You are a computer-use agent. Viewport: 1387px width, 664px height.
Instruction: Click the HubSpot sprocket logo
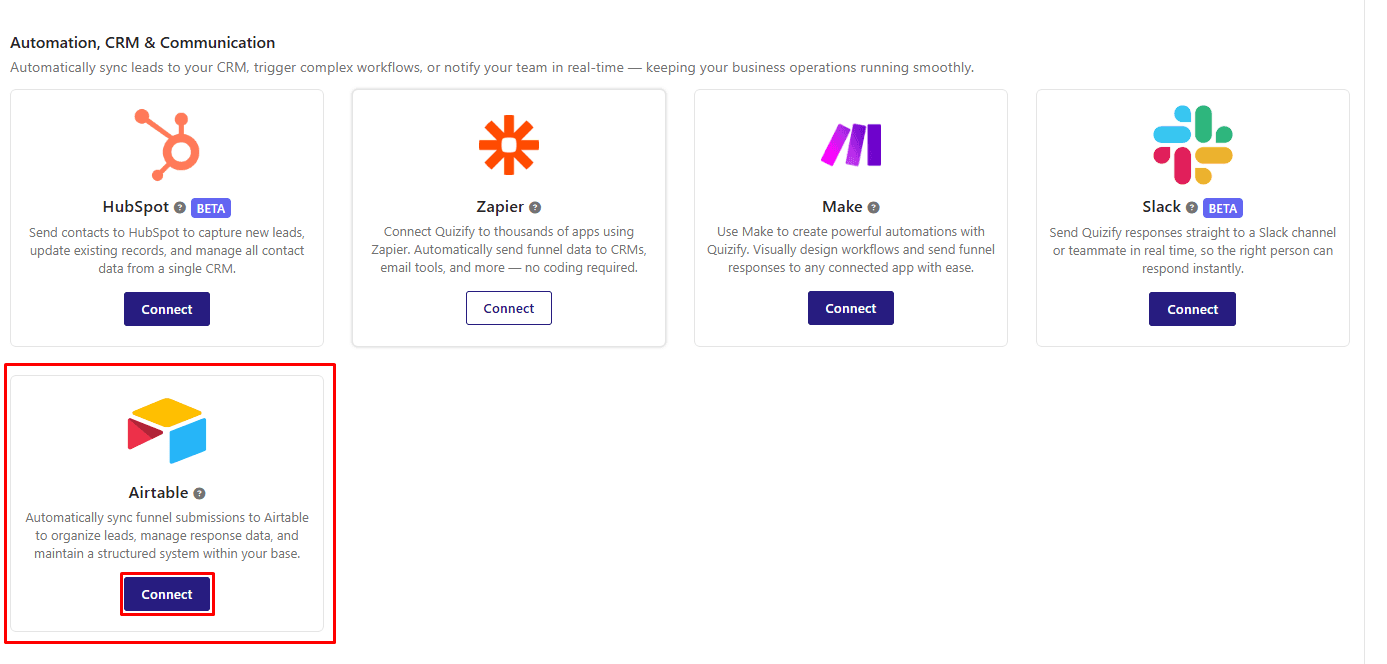(167, 144)
